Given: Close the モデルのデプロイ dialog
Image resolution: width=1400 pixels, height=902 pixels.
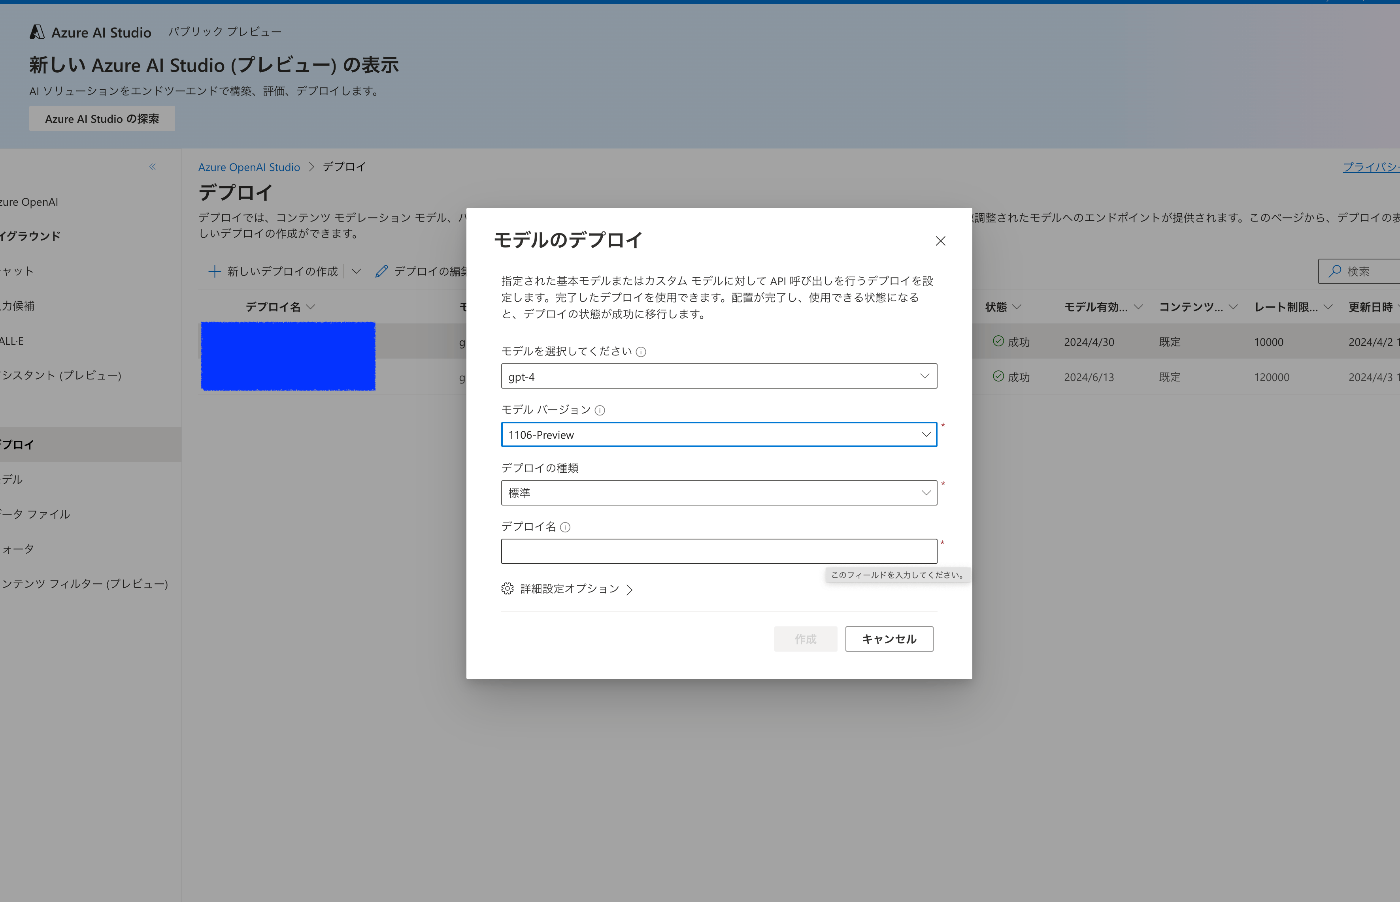Looking at the screenshot, I should (x=940, y=241).
